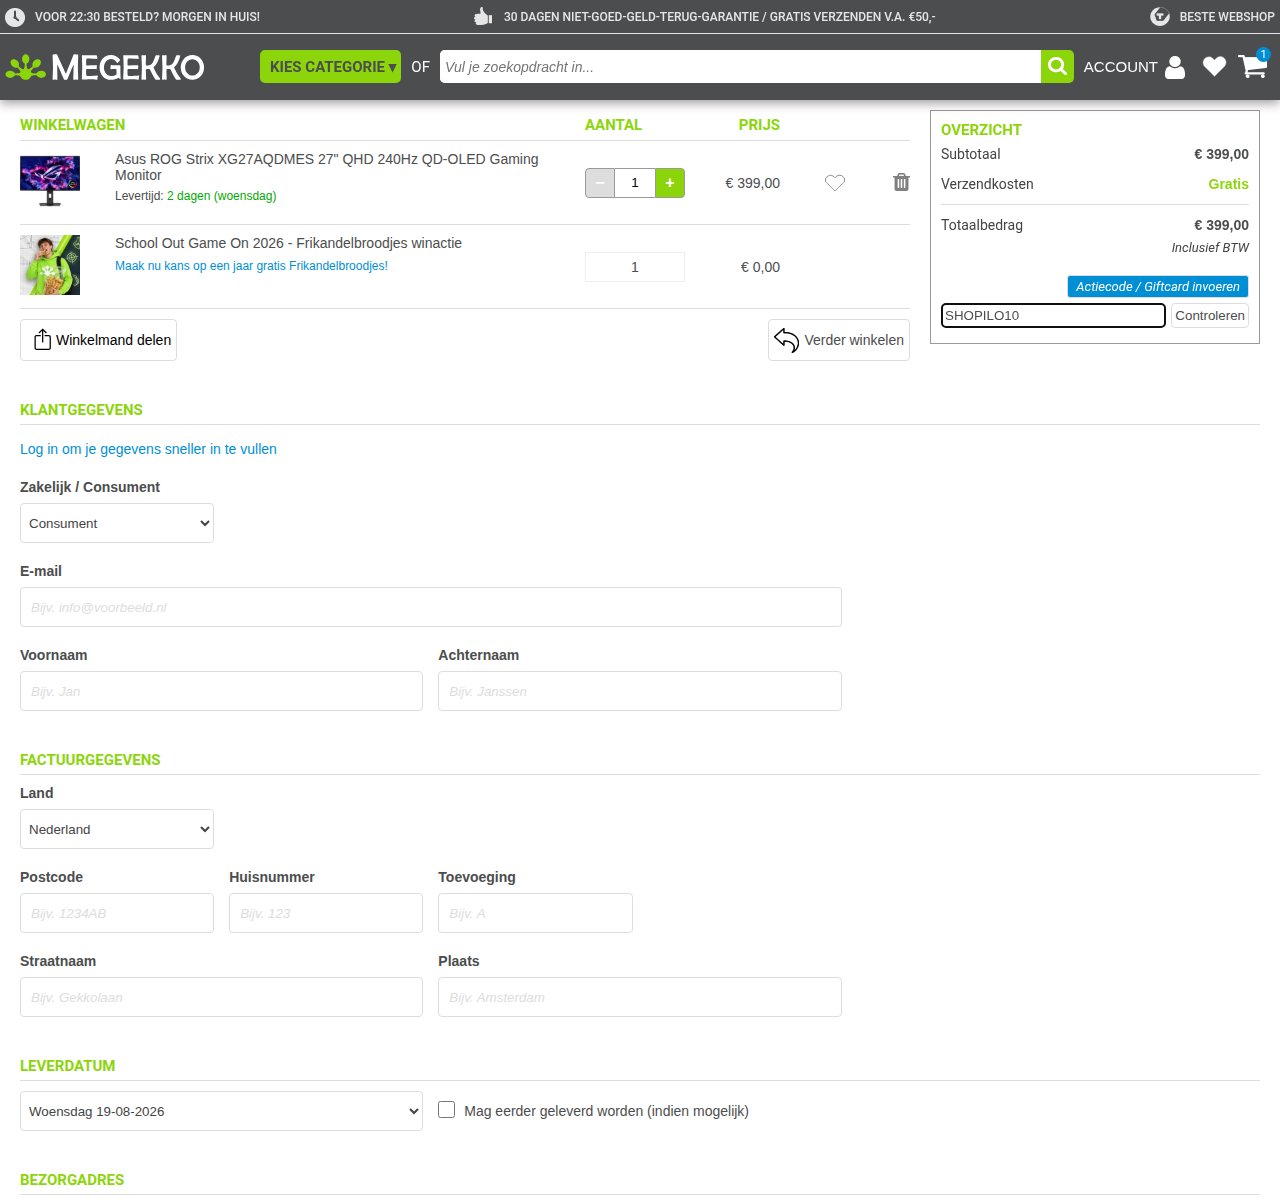This screenshot has width=1280, height=1200.
Task: Enable 'Mag eerder geleverd worden' checkbox
Action: pyautogui.click(x=447, y=1110)
